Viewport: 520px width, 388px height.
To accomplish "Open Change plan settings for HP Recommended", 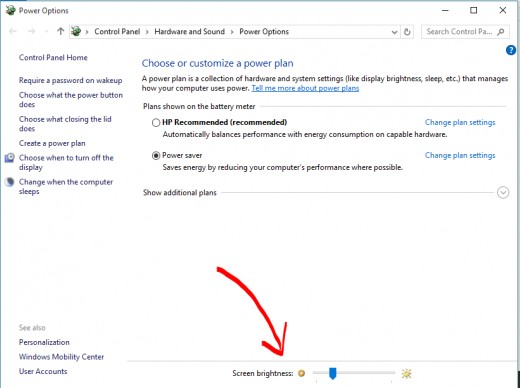I will (x=460, y=122).
